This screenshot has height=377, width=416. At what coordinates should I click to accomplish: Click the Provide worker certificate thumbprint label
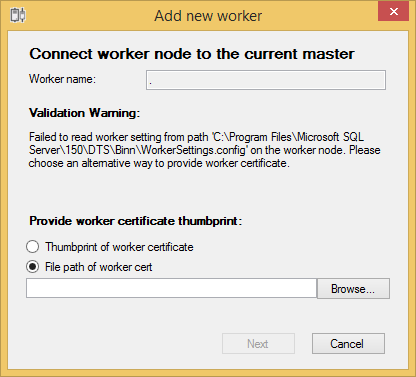tap(136, 221)
